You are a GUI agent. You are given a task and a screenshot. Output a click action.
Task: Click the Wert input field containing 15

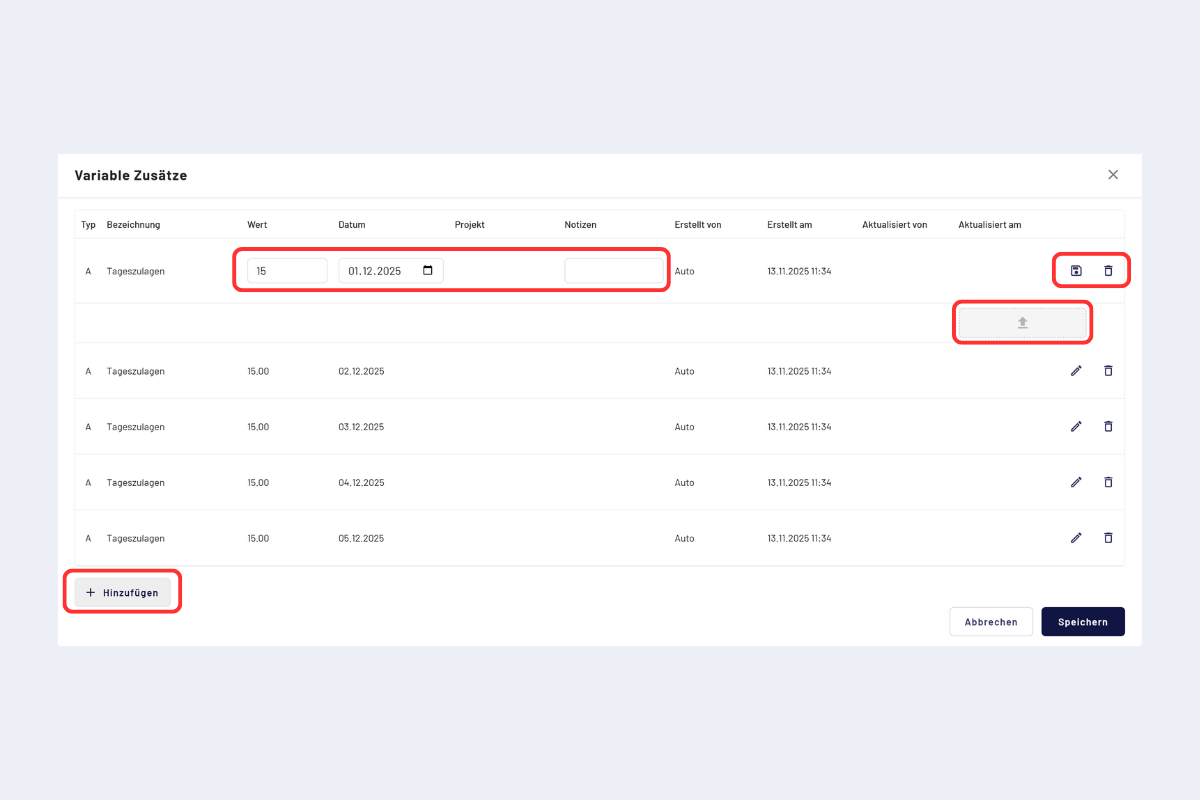click(286, 271)
